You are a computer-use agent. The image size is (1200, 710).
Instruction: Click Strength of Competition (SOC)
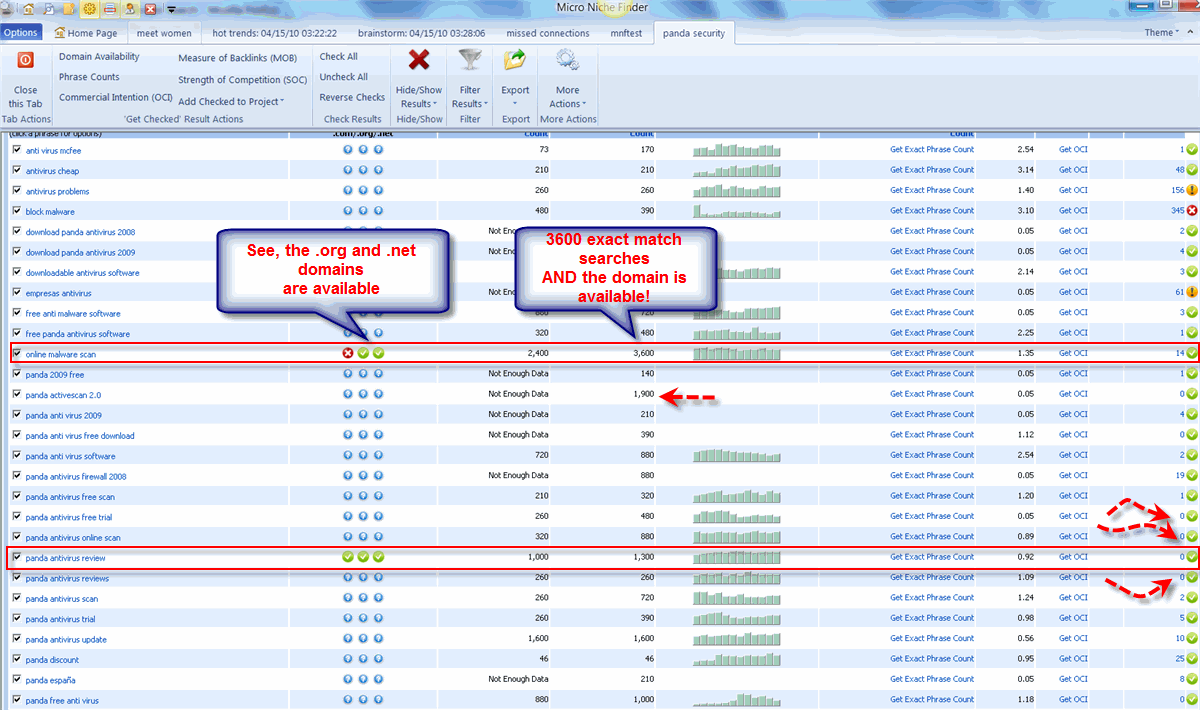[243, 80]
